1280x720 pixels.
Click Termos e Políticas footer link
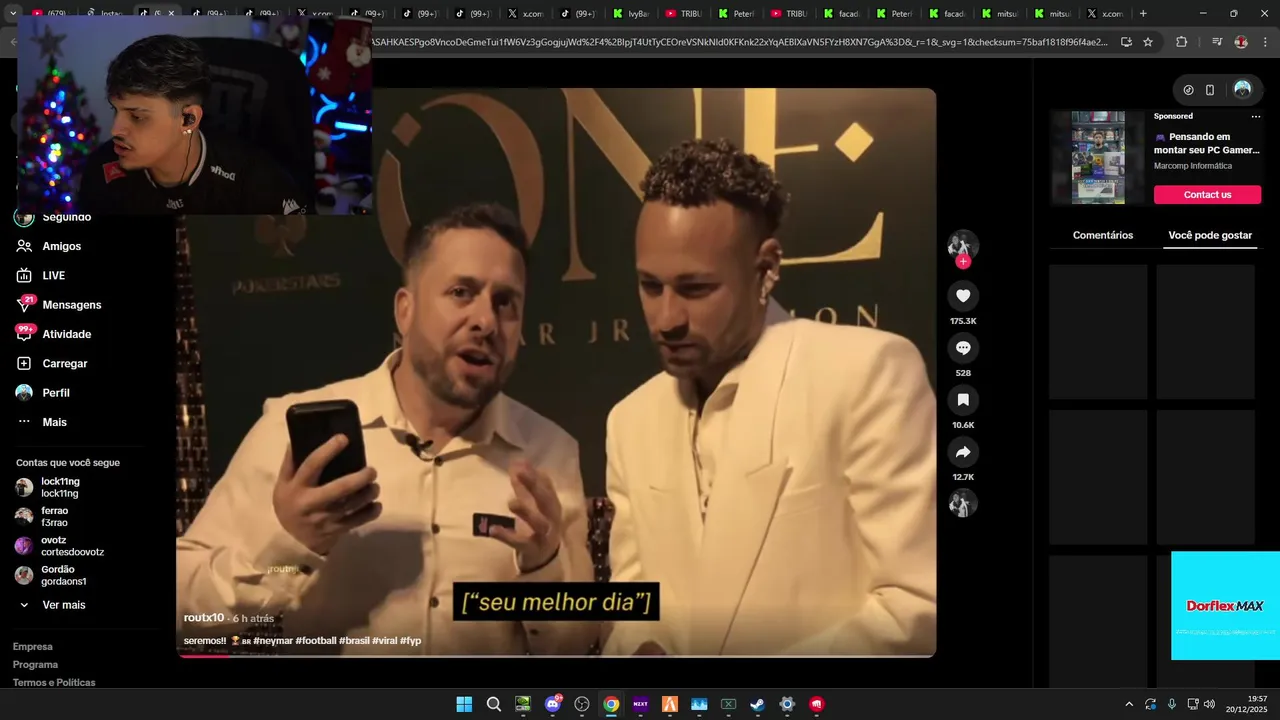(x=54, y=683)
